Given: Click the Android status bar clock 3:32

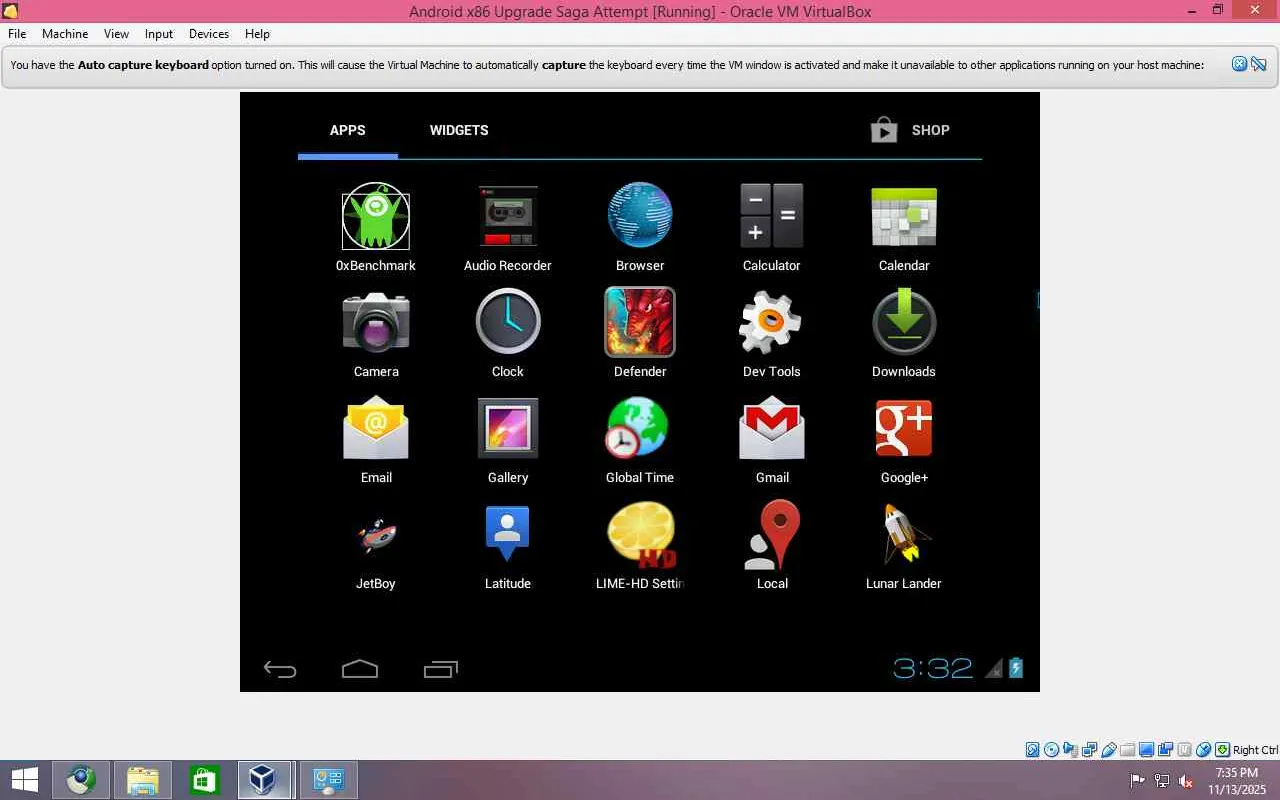Looking at the screenshot, I should (933, 668).
